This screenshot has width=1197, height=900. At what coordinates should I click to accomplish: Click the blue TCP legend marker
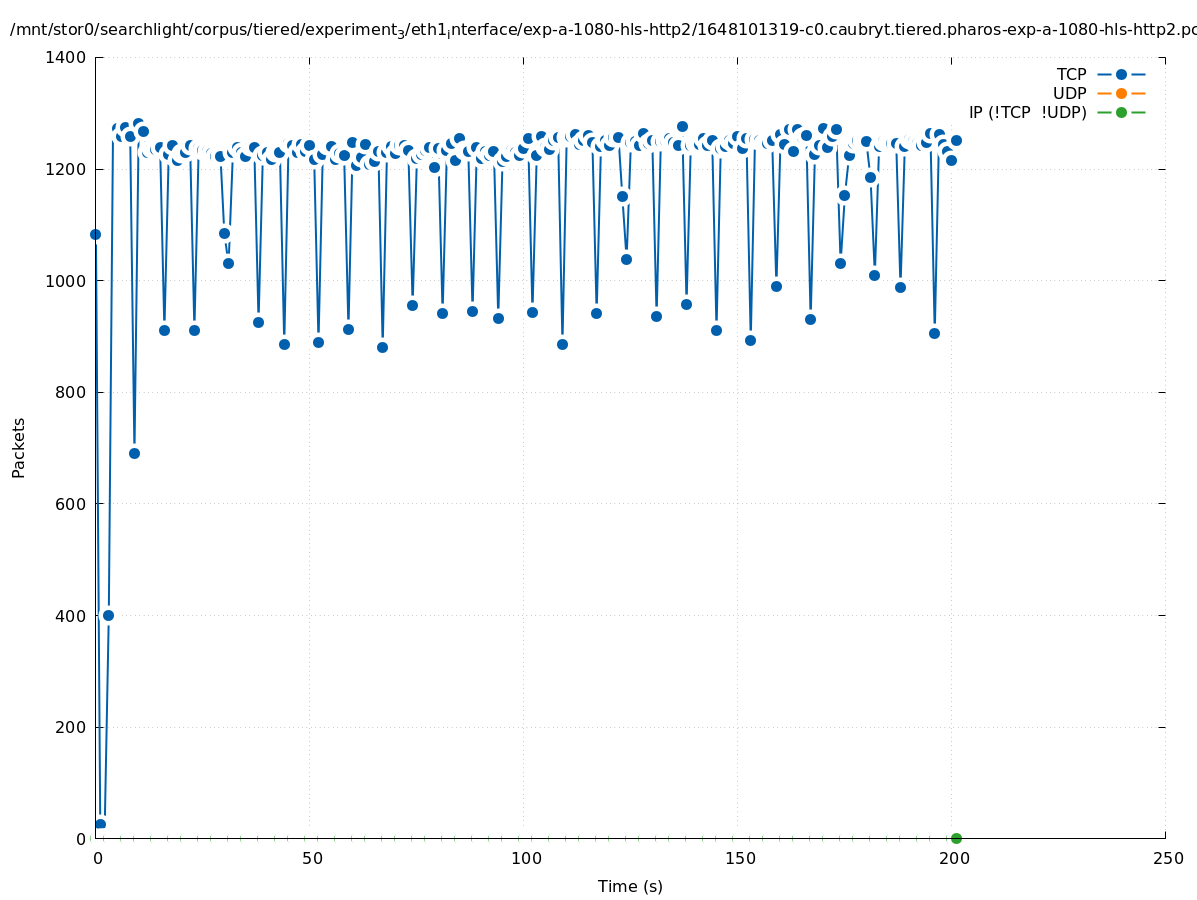point(1121,75)
